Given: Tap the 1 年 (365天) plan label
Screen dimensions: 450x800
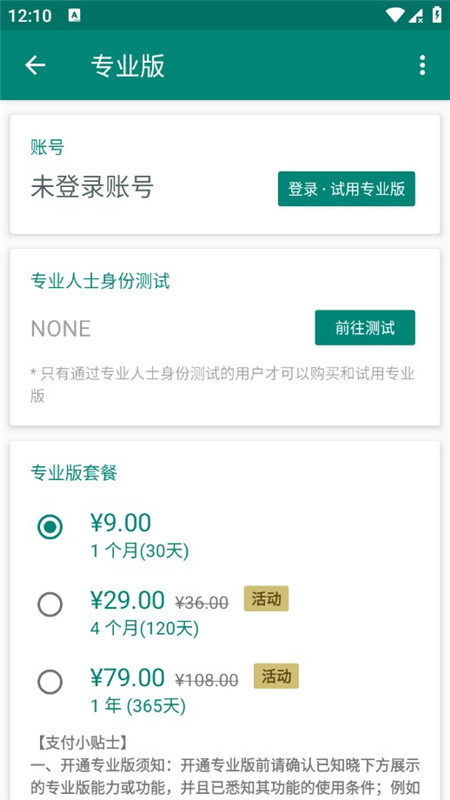Looking at the screenshot, I should [x=138, y=706].
